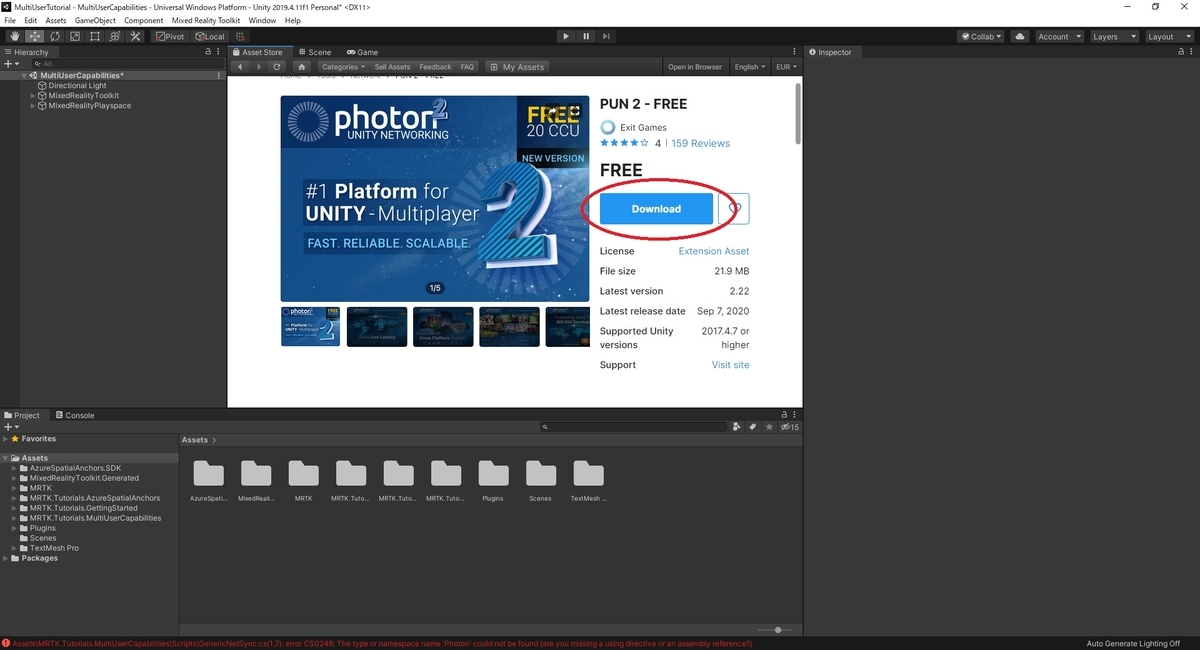This screenshot has width=1200, height=650.
Task: Step one frame forward
Action: point(607,36)
